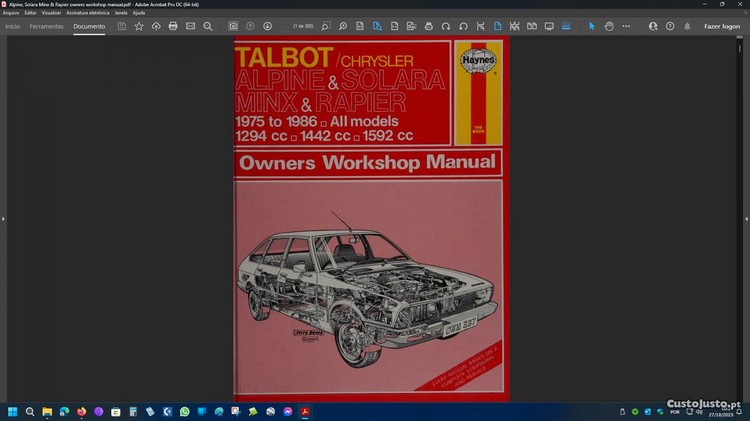This screenshot has width=750, height=421.
Task: Switch to the Ferramentas tab
Action: click(x=46, y=26)
